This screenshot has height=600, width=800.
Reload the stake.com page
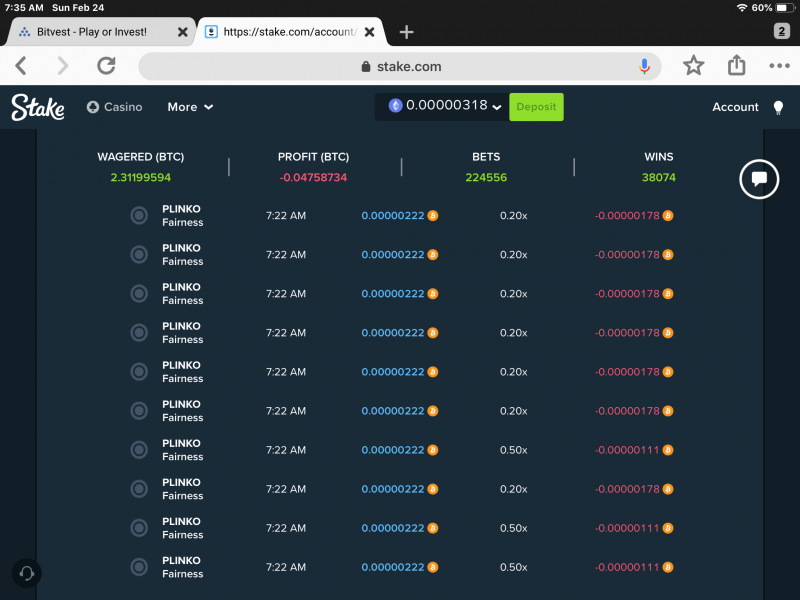click(106, 66)
